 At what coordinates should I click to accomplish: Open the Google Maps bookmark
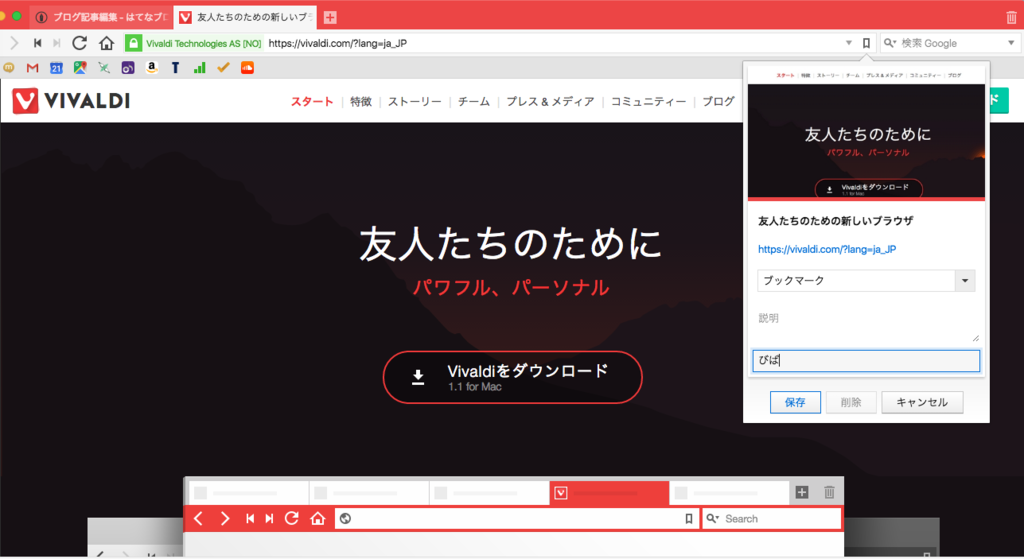[80, 67]
